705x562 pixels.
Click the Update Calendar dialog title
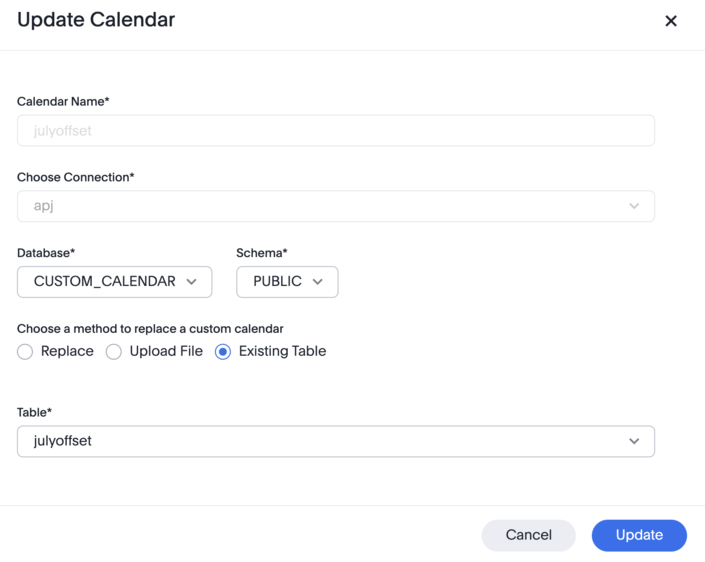(x=96, y=20)
